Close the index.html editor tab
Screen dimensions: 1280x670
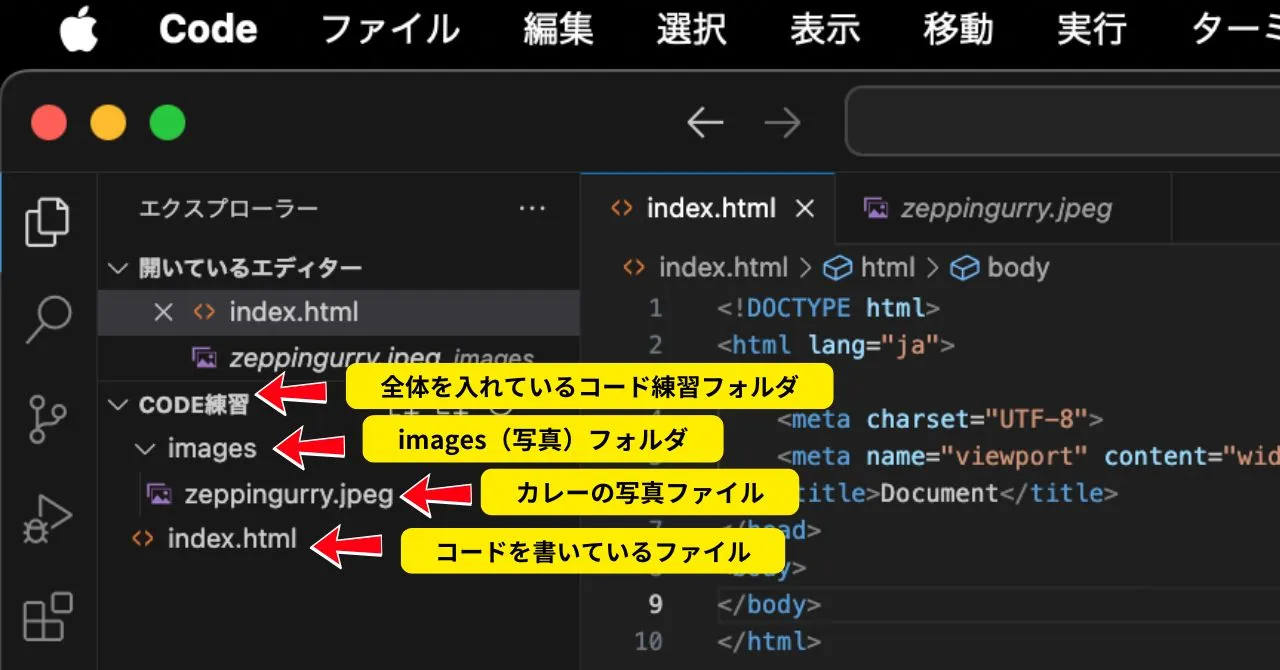click(804, 209)
